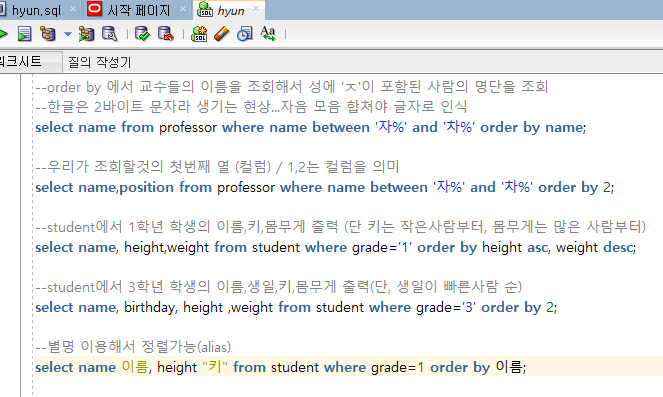This screenshot has height=397, width=663.
Task: Run the current SQL statement
Action: 3,34
